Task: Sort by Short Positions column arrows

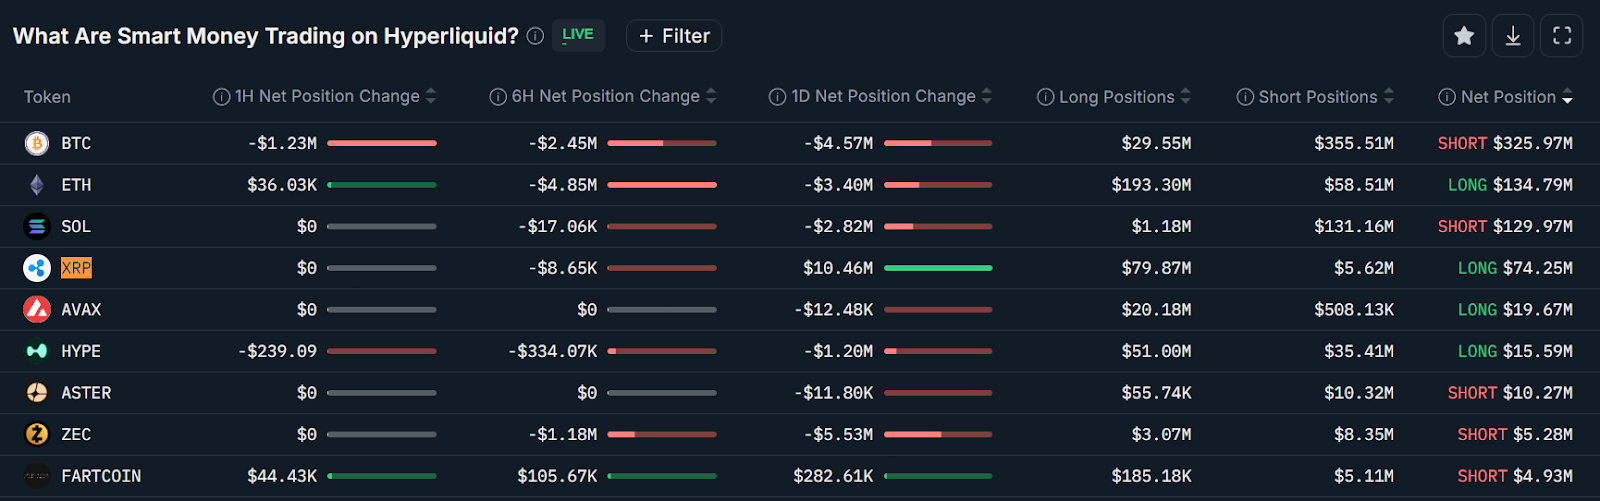Action: 1389,97
